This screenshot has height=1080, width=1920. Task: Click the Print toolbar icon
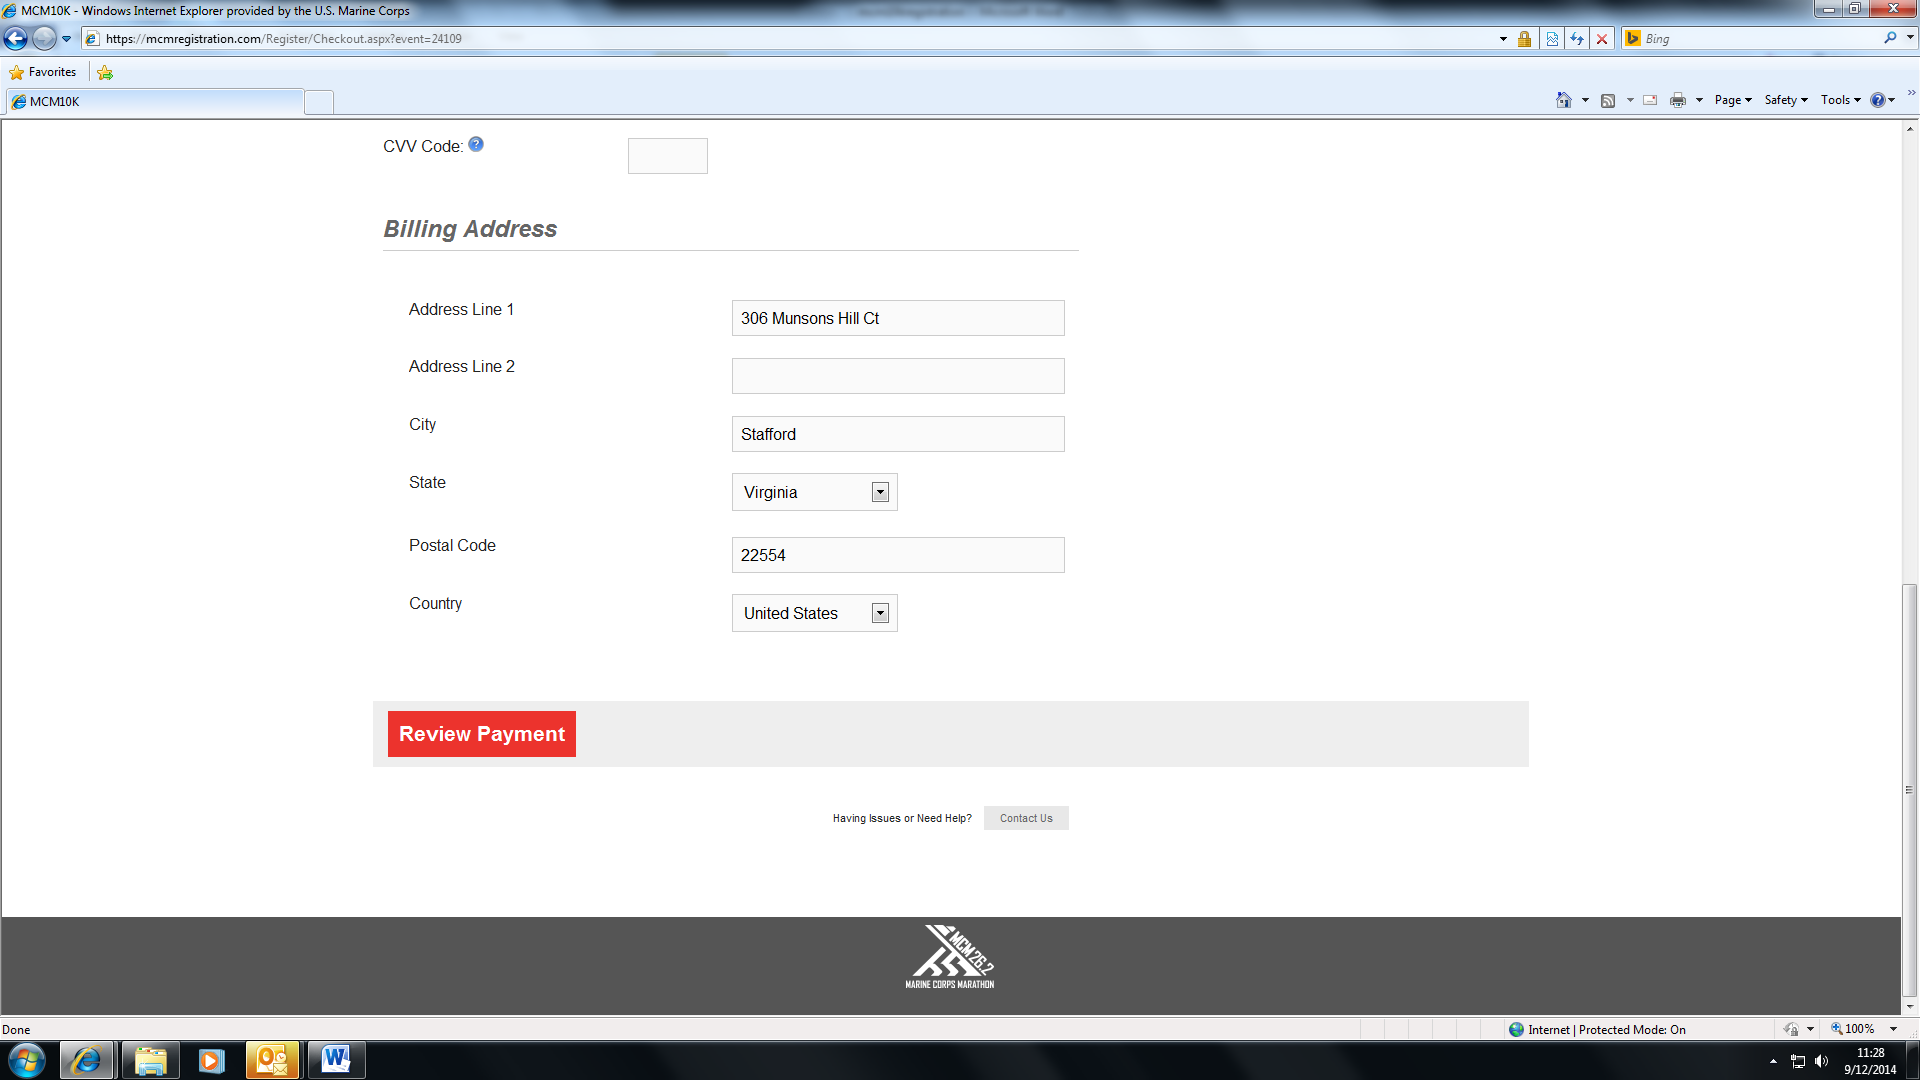(1678, 100)
